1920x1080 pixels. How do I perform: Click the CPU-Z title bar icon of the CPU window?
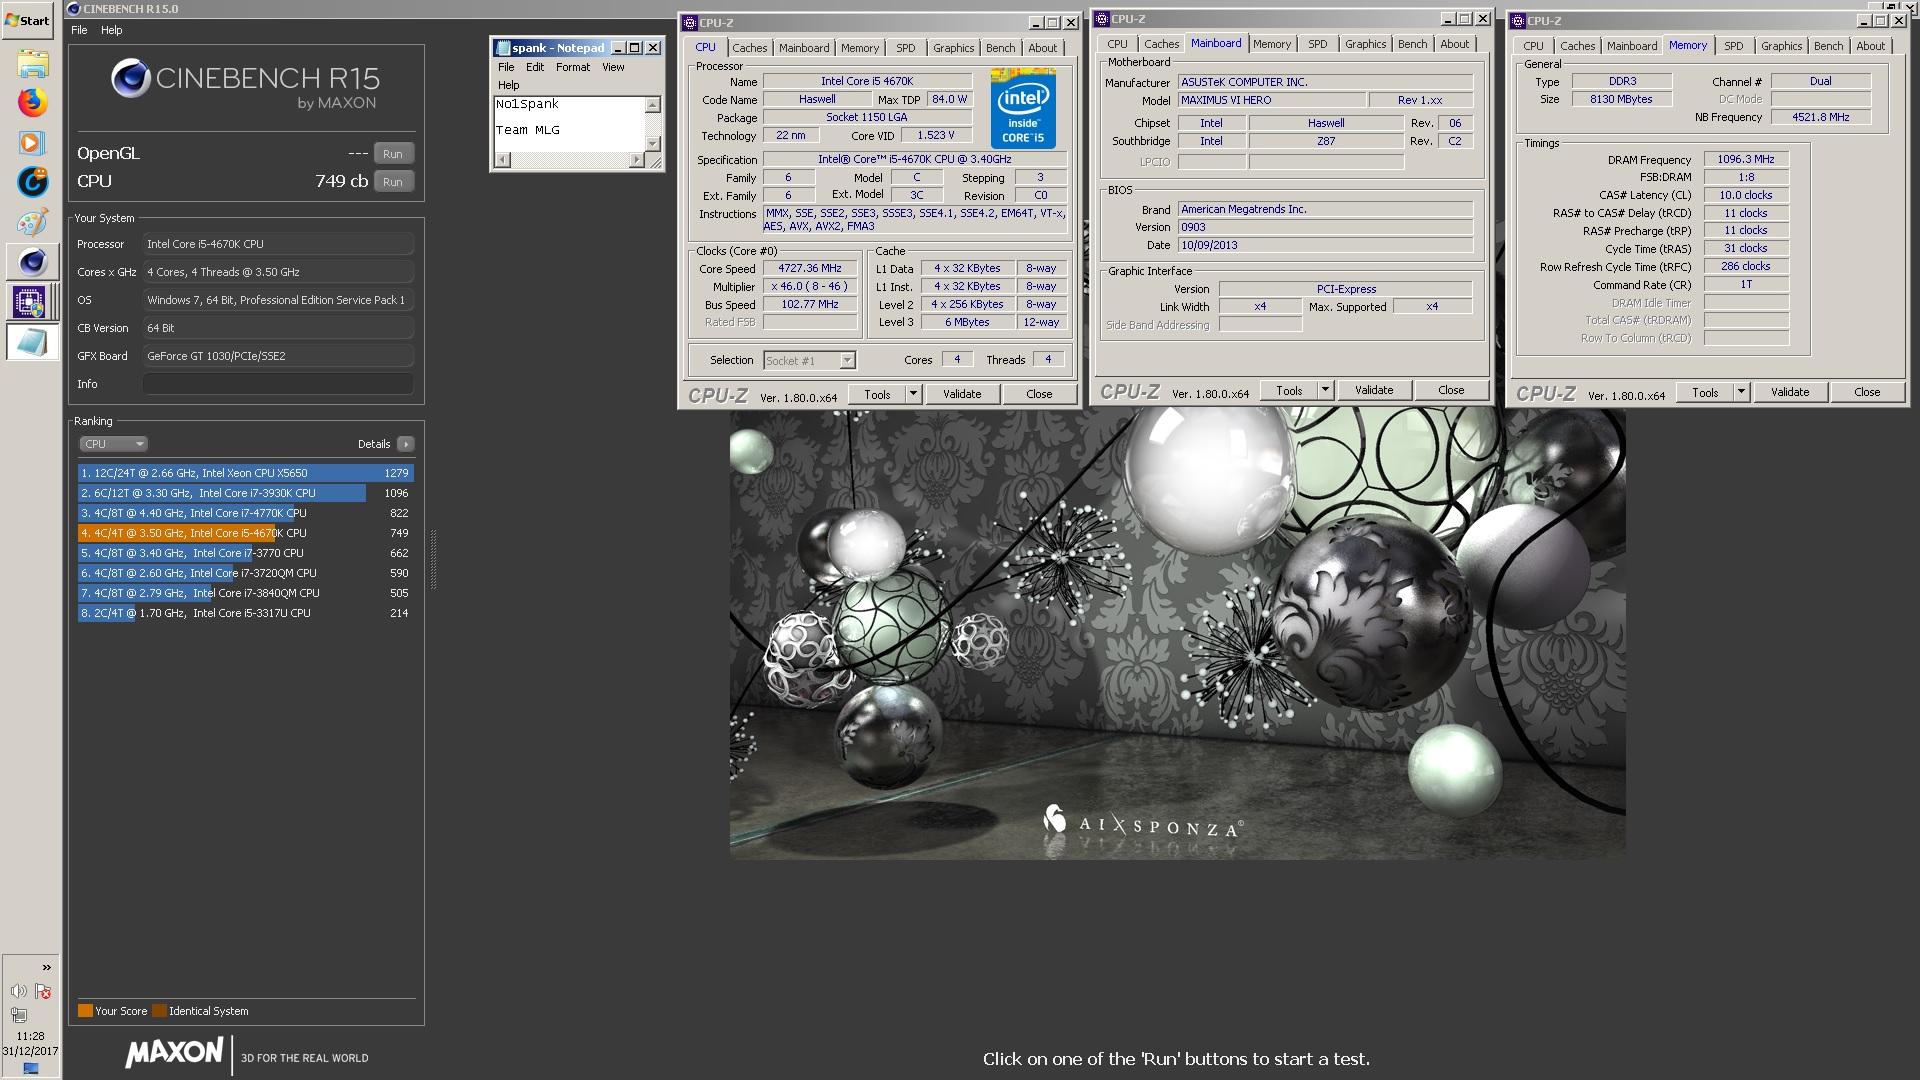(x=690, y=23)
